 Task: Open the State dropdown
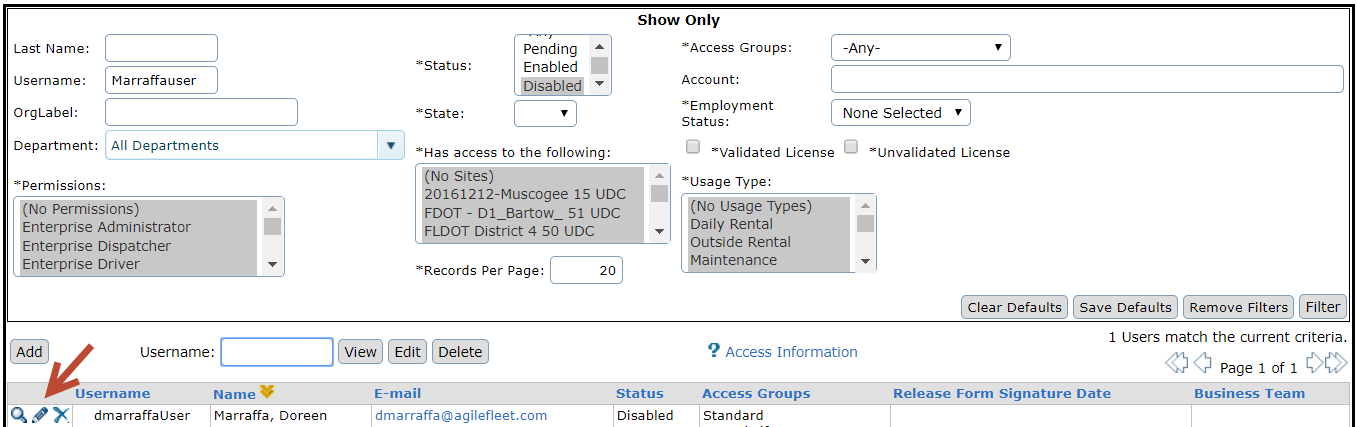[545, 113]
